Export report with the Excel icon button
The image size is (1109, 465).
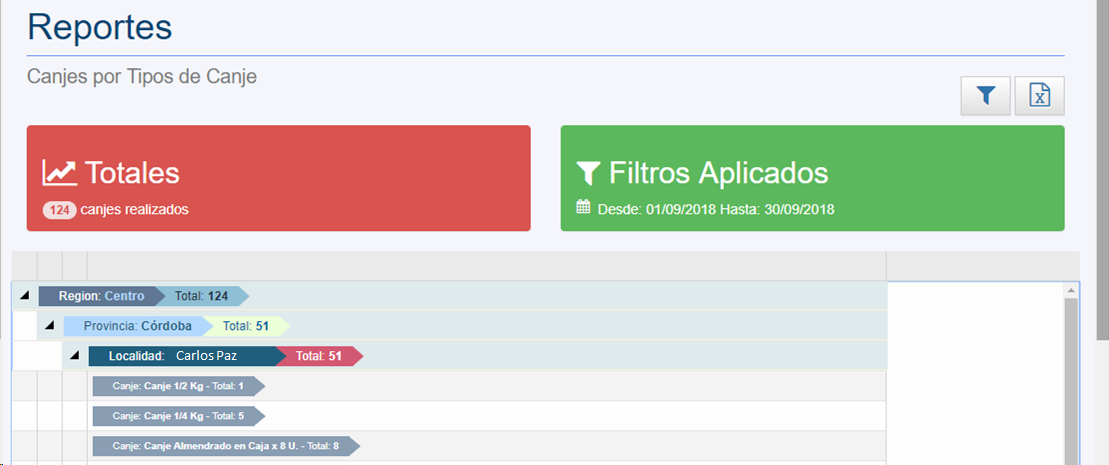[x=1040, y=96]
